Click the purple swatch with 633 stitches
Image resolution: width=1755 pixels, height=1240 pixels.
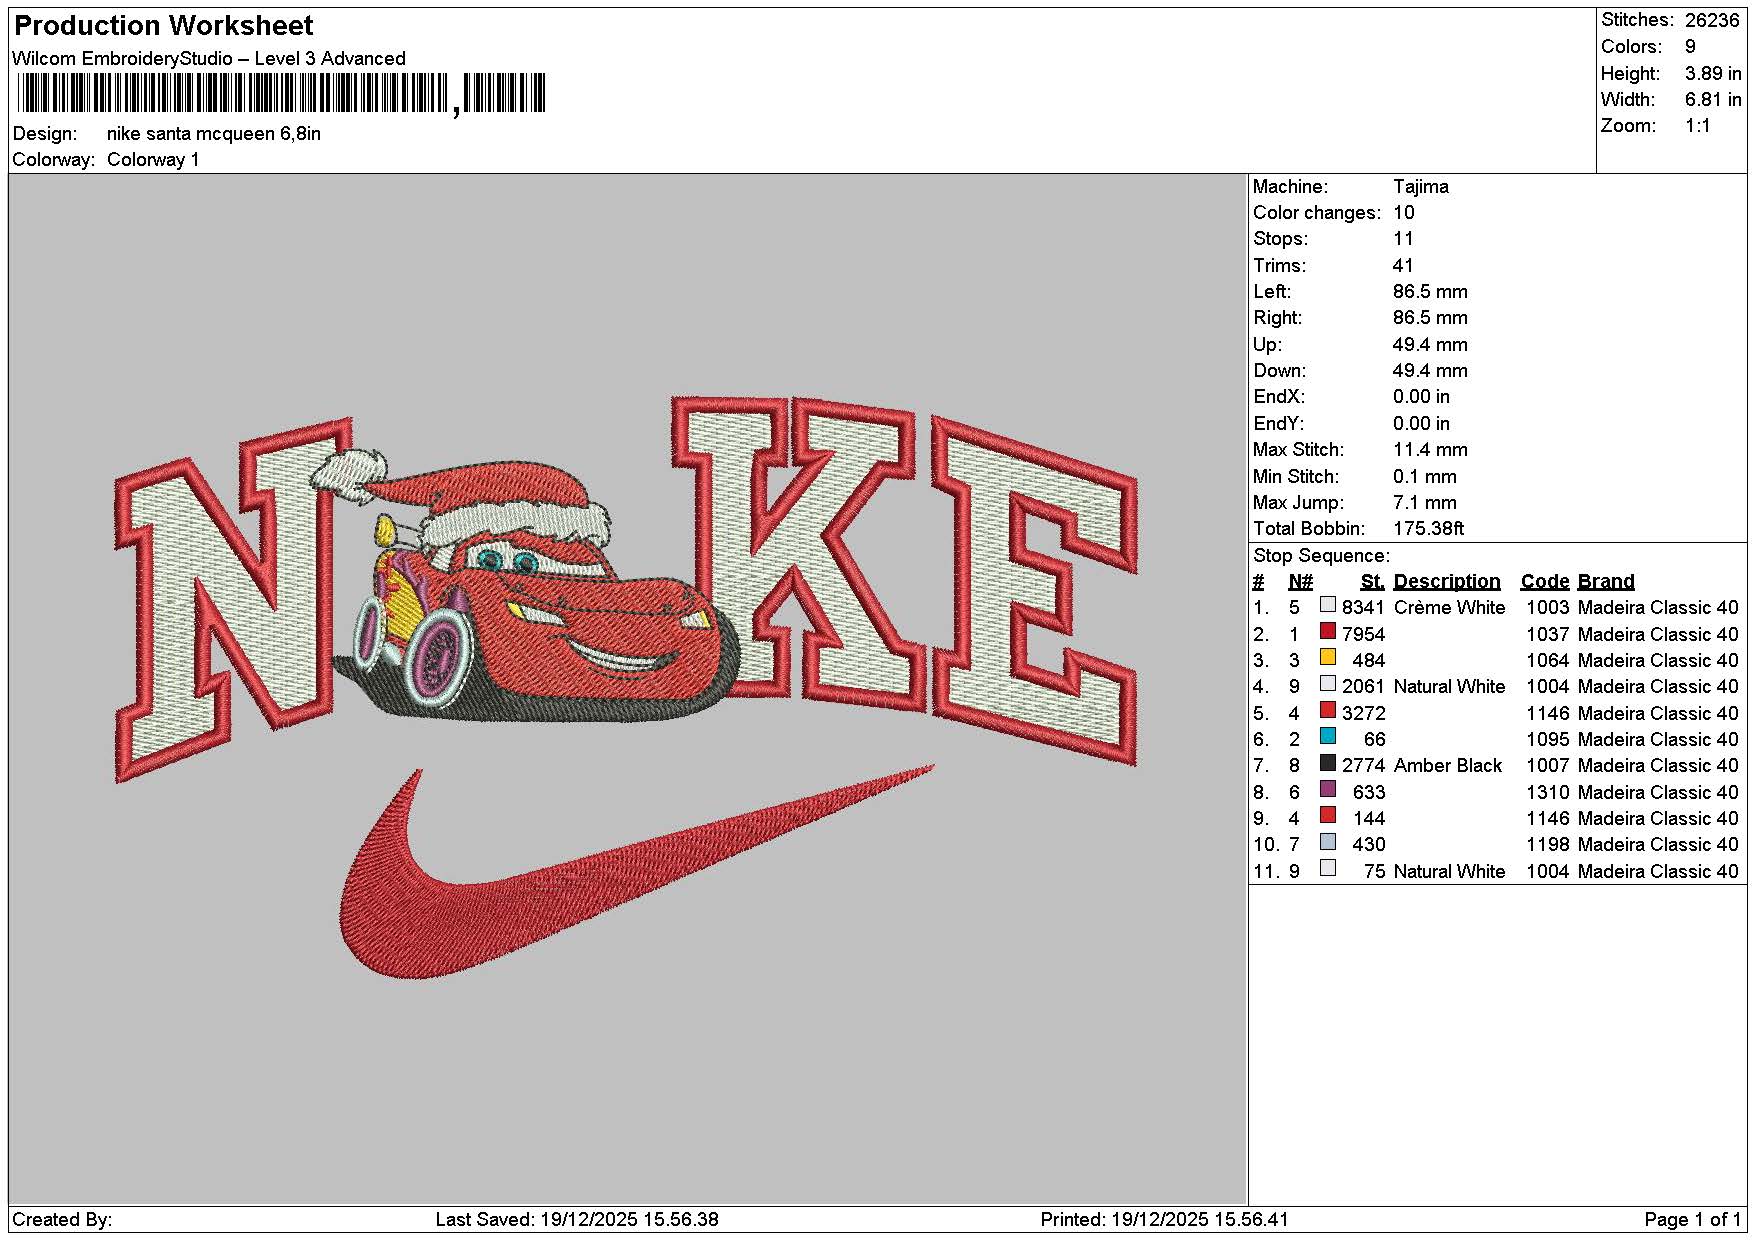[1327, 789]
